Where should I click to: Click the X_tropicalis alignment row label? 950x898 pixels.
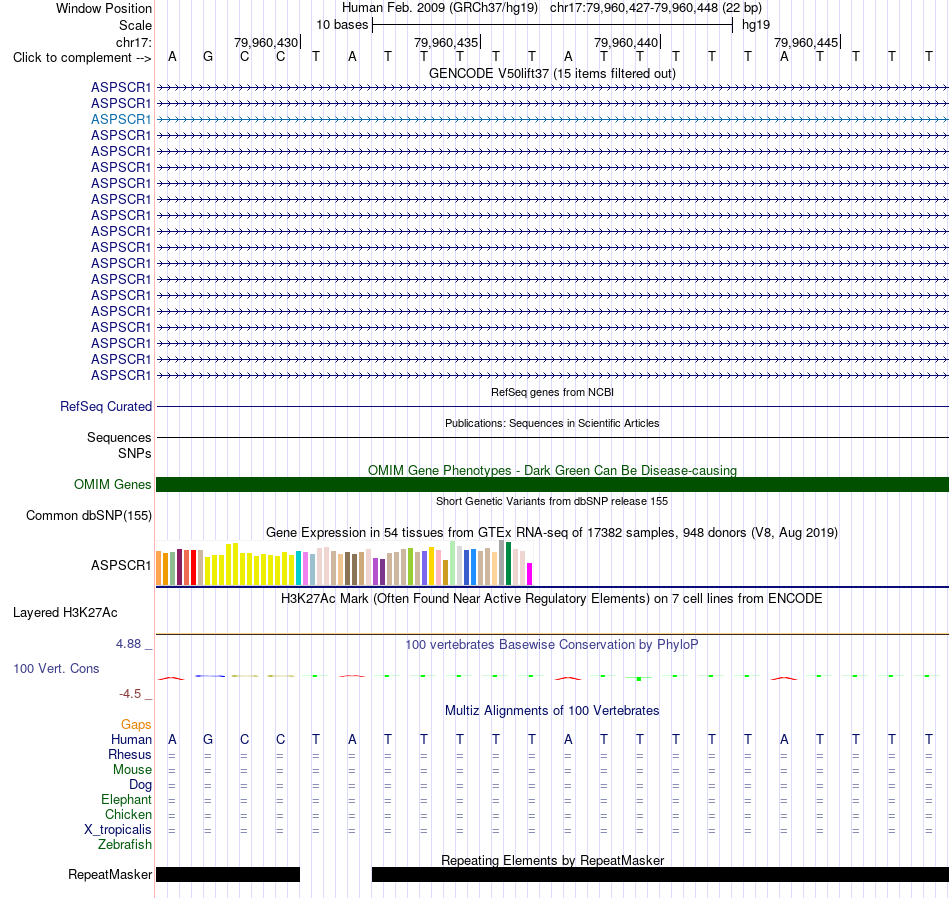click(118, 830)
